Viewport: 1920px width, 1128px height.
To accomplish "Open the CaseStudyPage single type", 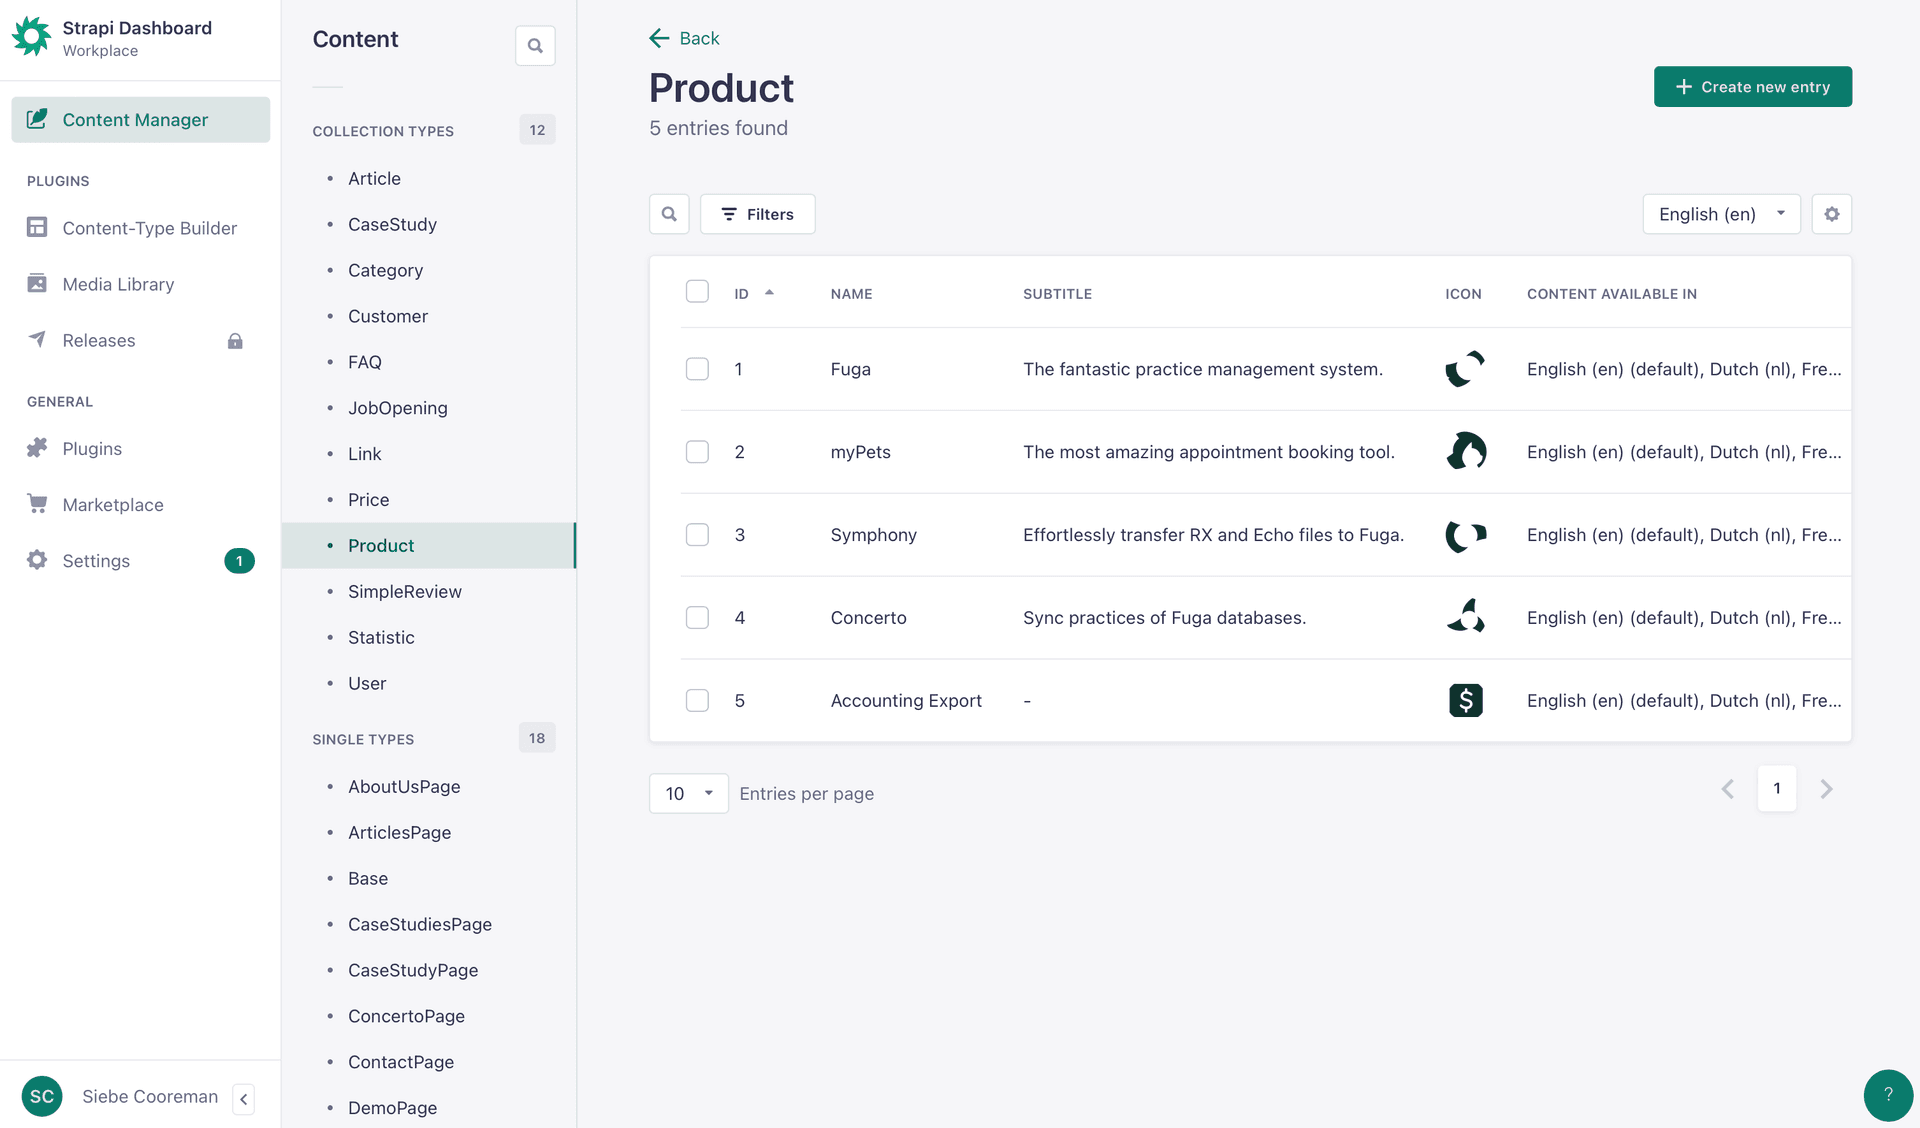I will (413, 971).
